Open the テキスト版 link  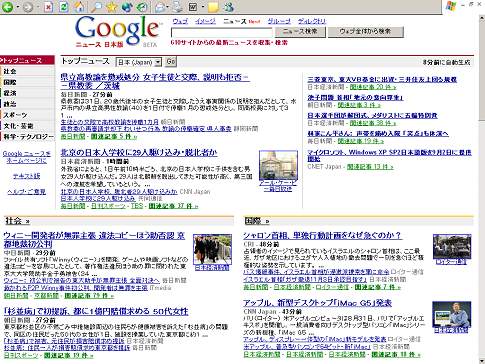pos(27,176)
